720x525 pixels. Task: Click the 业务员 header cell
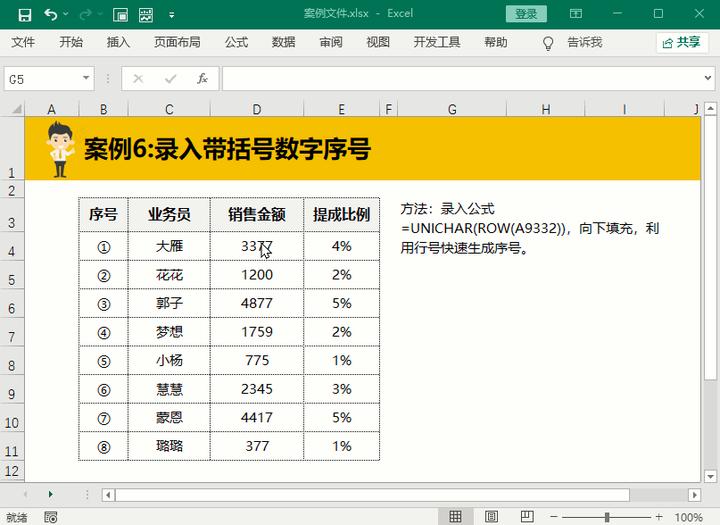[x=169, y=215]
